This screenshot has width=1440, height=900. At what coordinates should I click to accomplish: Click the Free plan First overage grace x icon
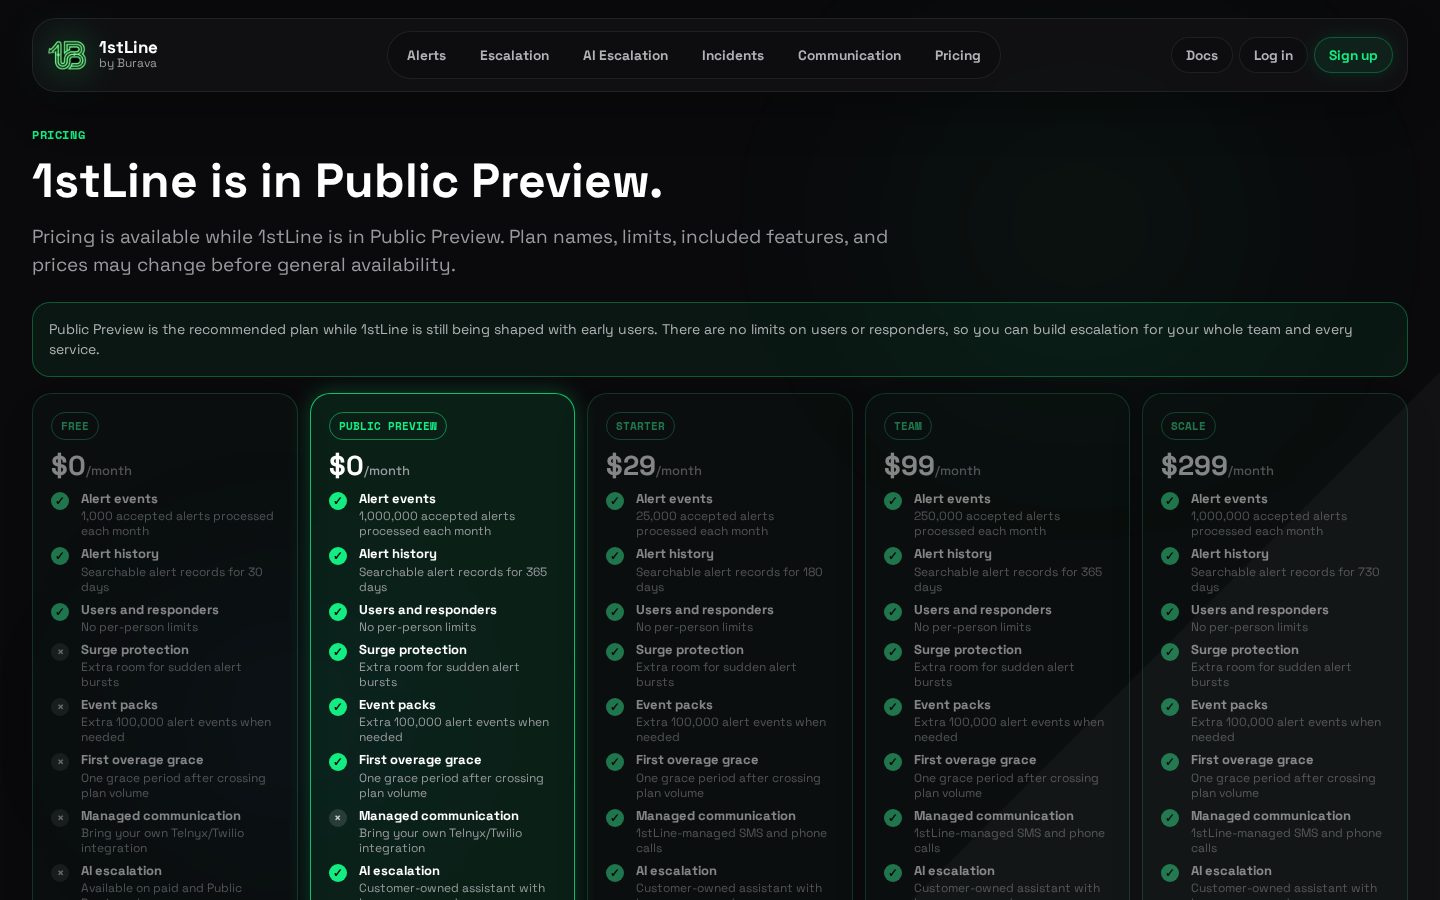[60, 762]
